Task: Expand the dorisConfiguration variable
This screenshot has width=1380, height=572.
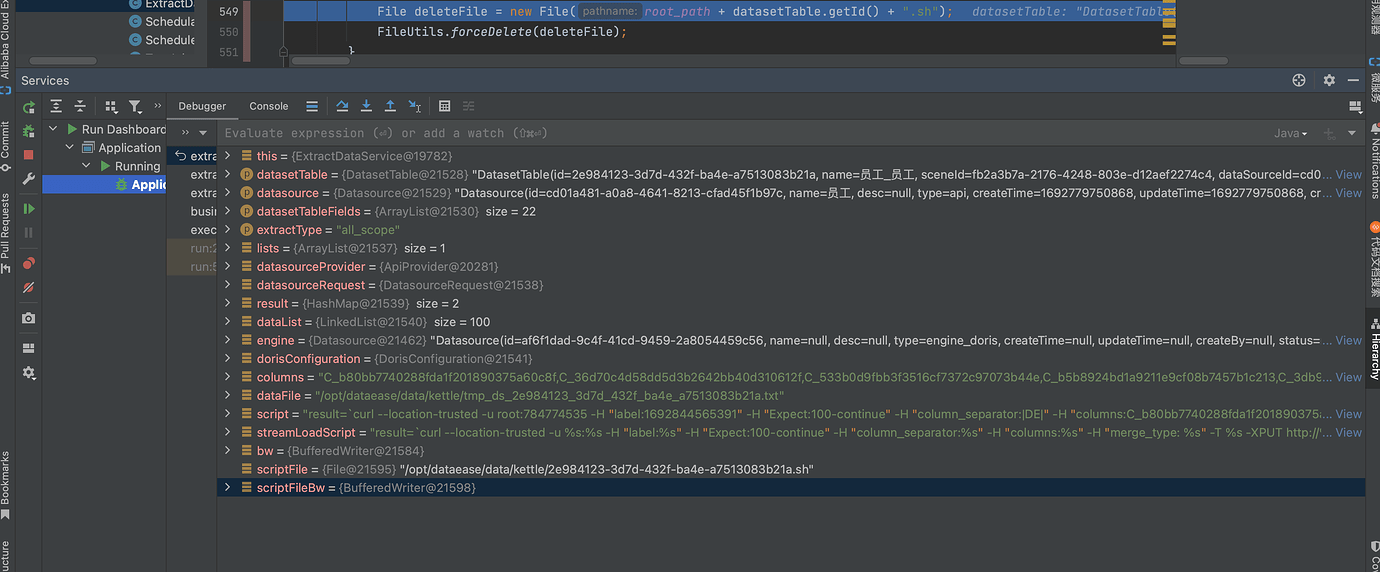Action: (x=228, y=358)
